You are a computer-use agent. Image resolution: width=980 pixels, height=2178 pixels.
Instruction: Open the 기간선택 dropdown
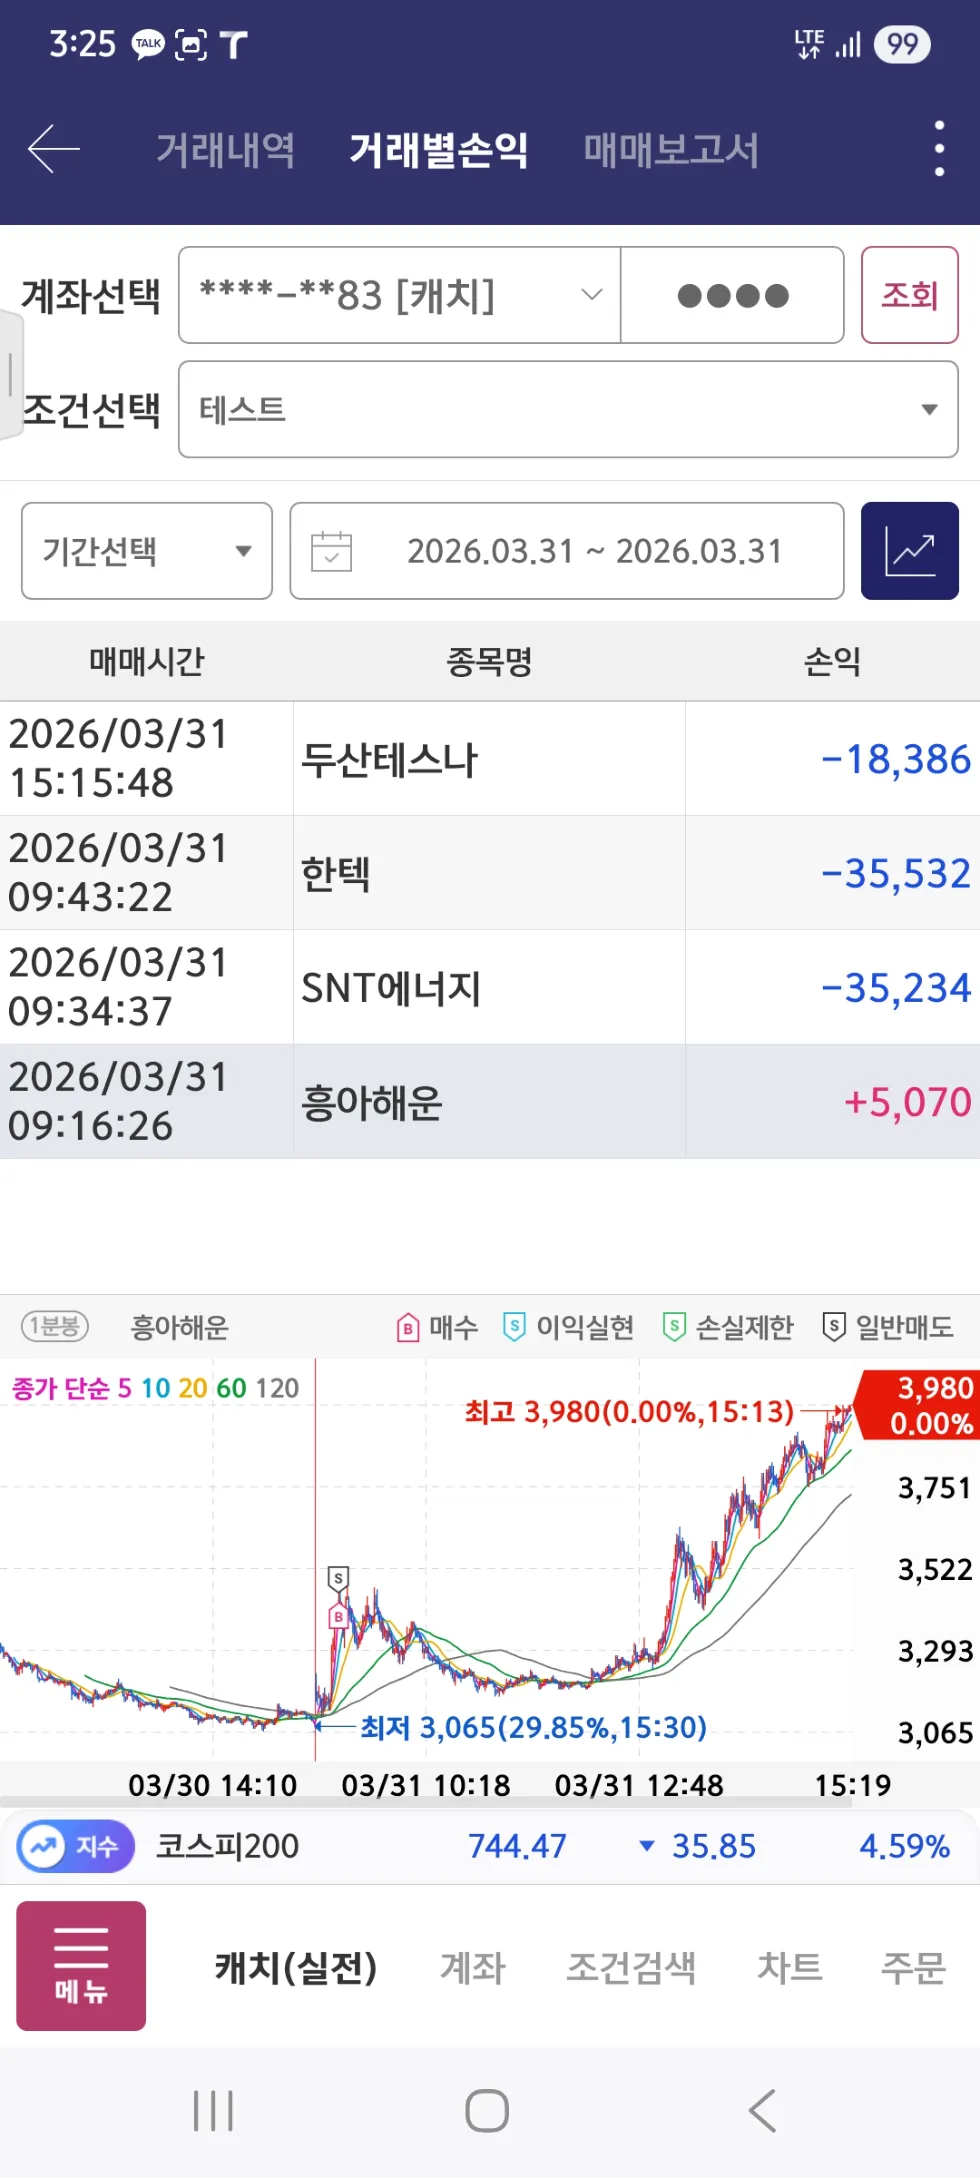(x=145, y=551)
